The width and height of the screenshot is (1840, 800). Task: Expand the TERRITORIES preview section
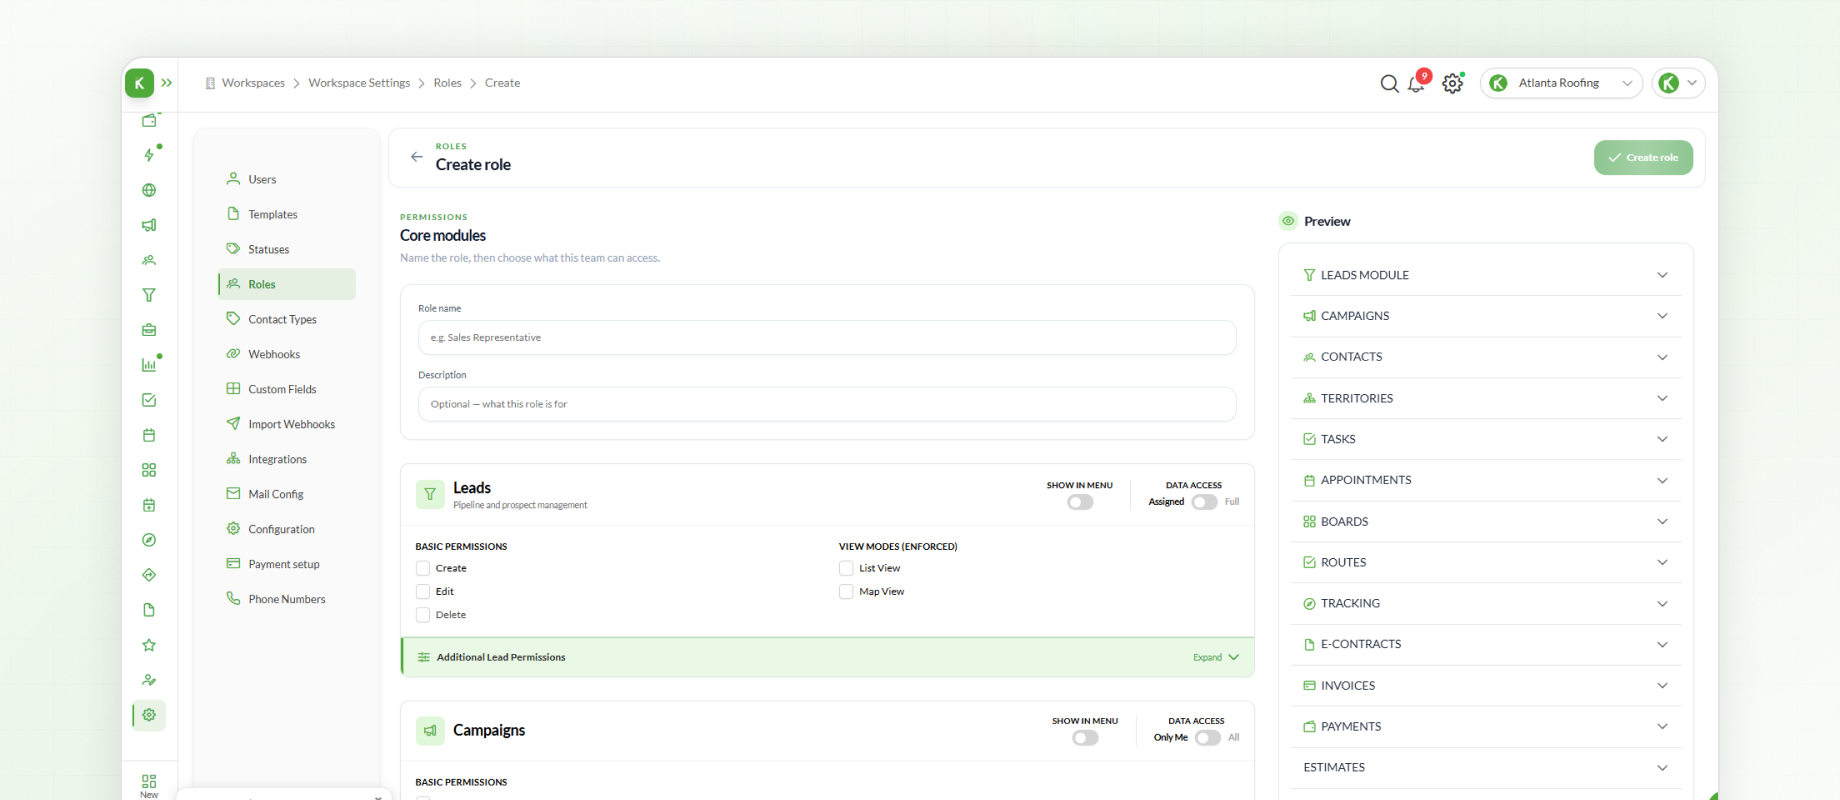[x=1486, y=398]
